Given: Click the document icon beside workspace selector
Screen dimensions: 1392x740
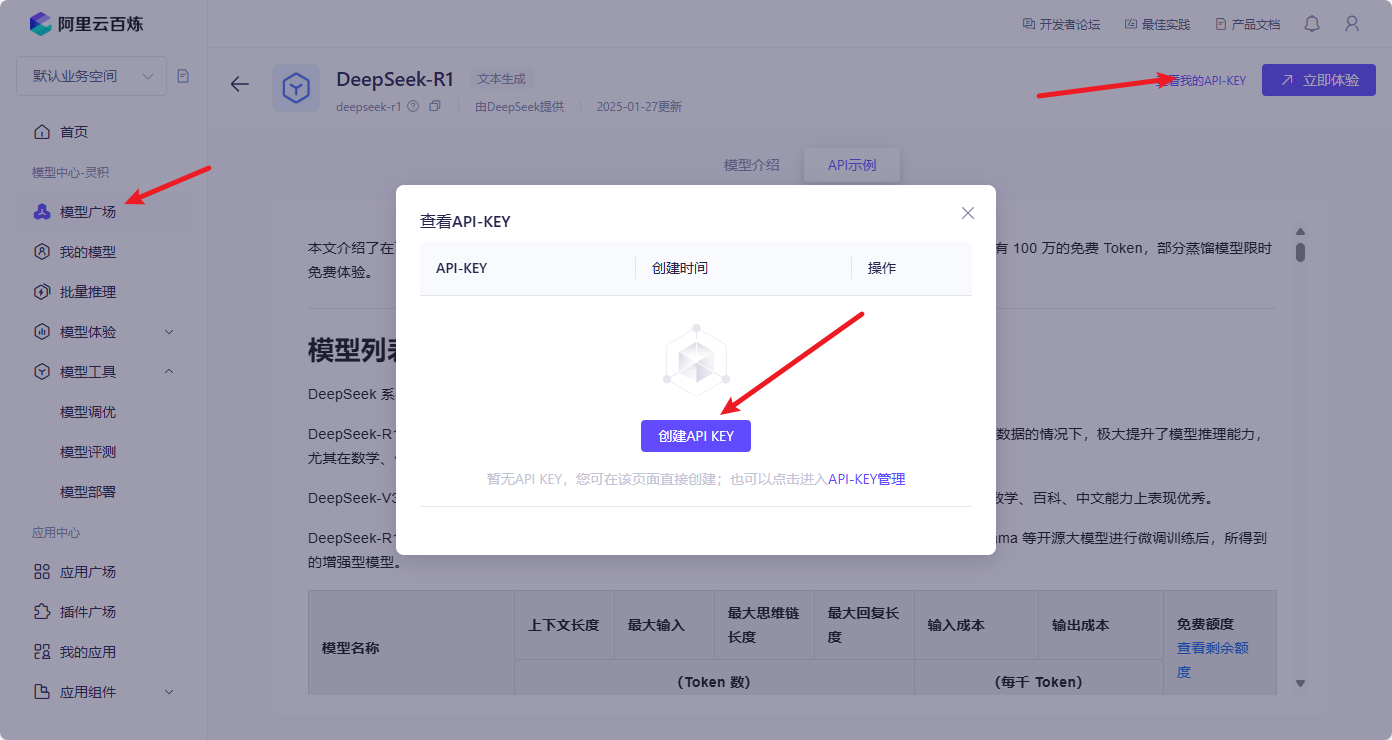Looking at the screenshot, I should 183,76.
